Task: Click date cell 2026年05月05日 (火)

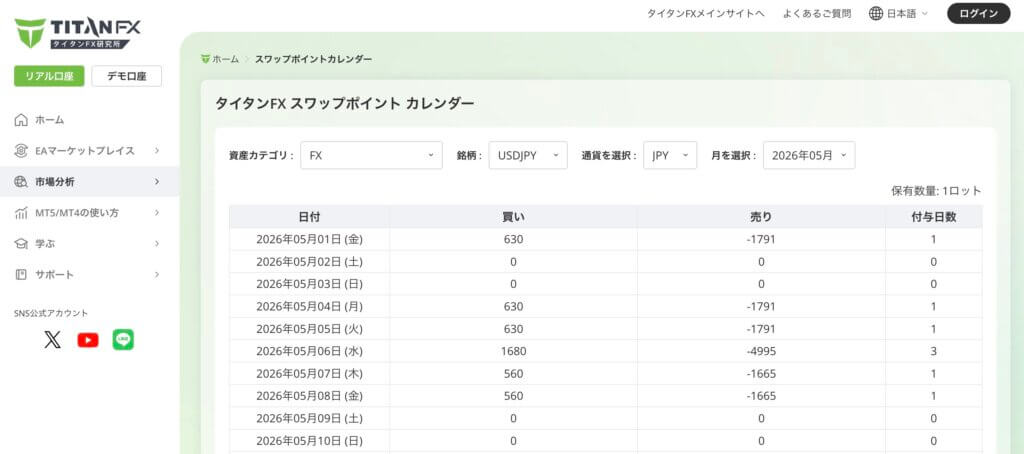Action: click(309, 329)
